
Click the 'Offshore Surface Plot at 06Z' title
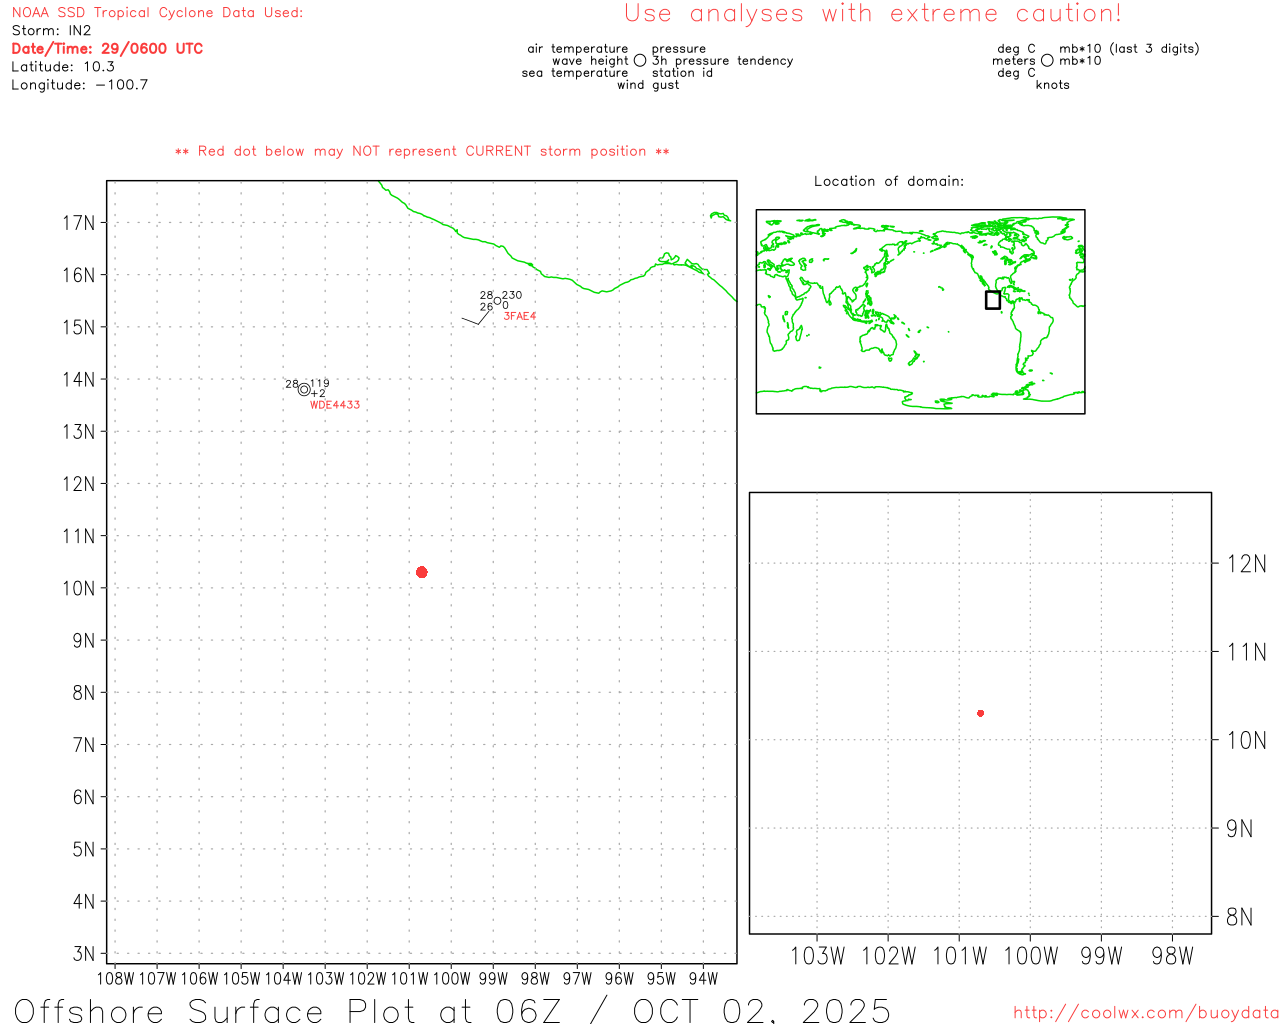[x=288, y=1010]
